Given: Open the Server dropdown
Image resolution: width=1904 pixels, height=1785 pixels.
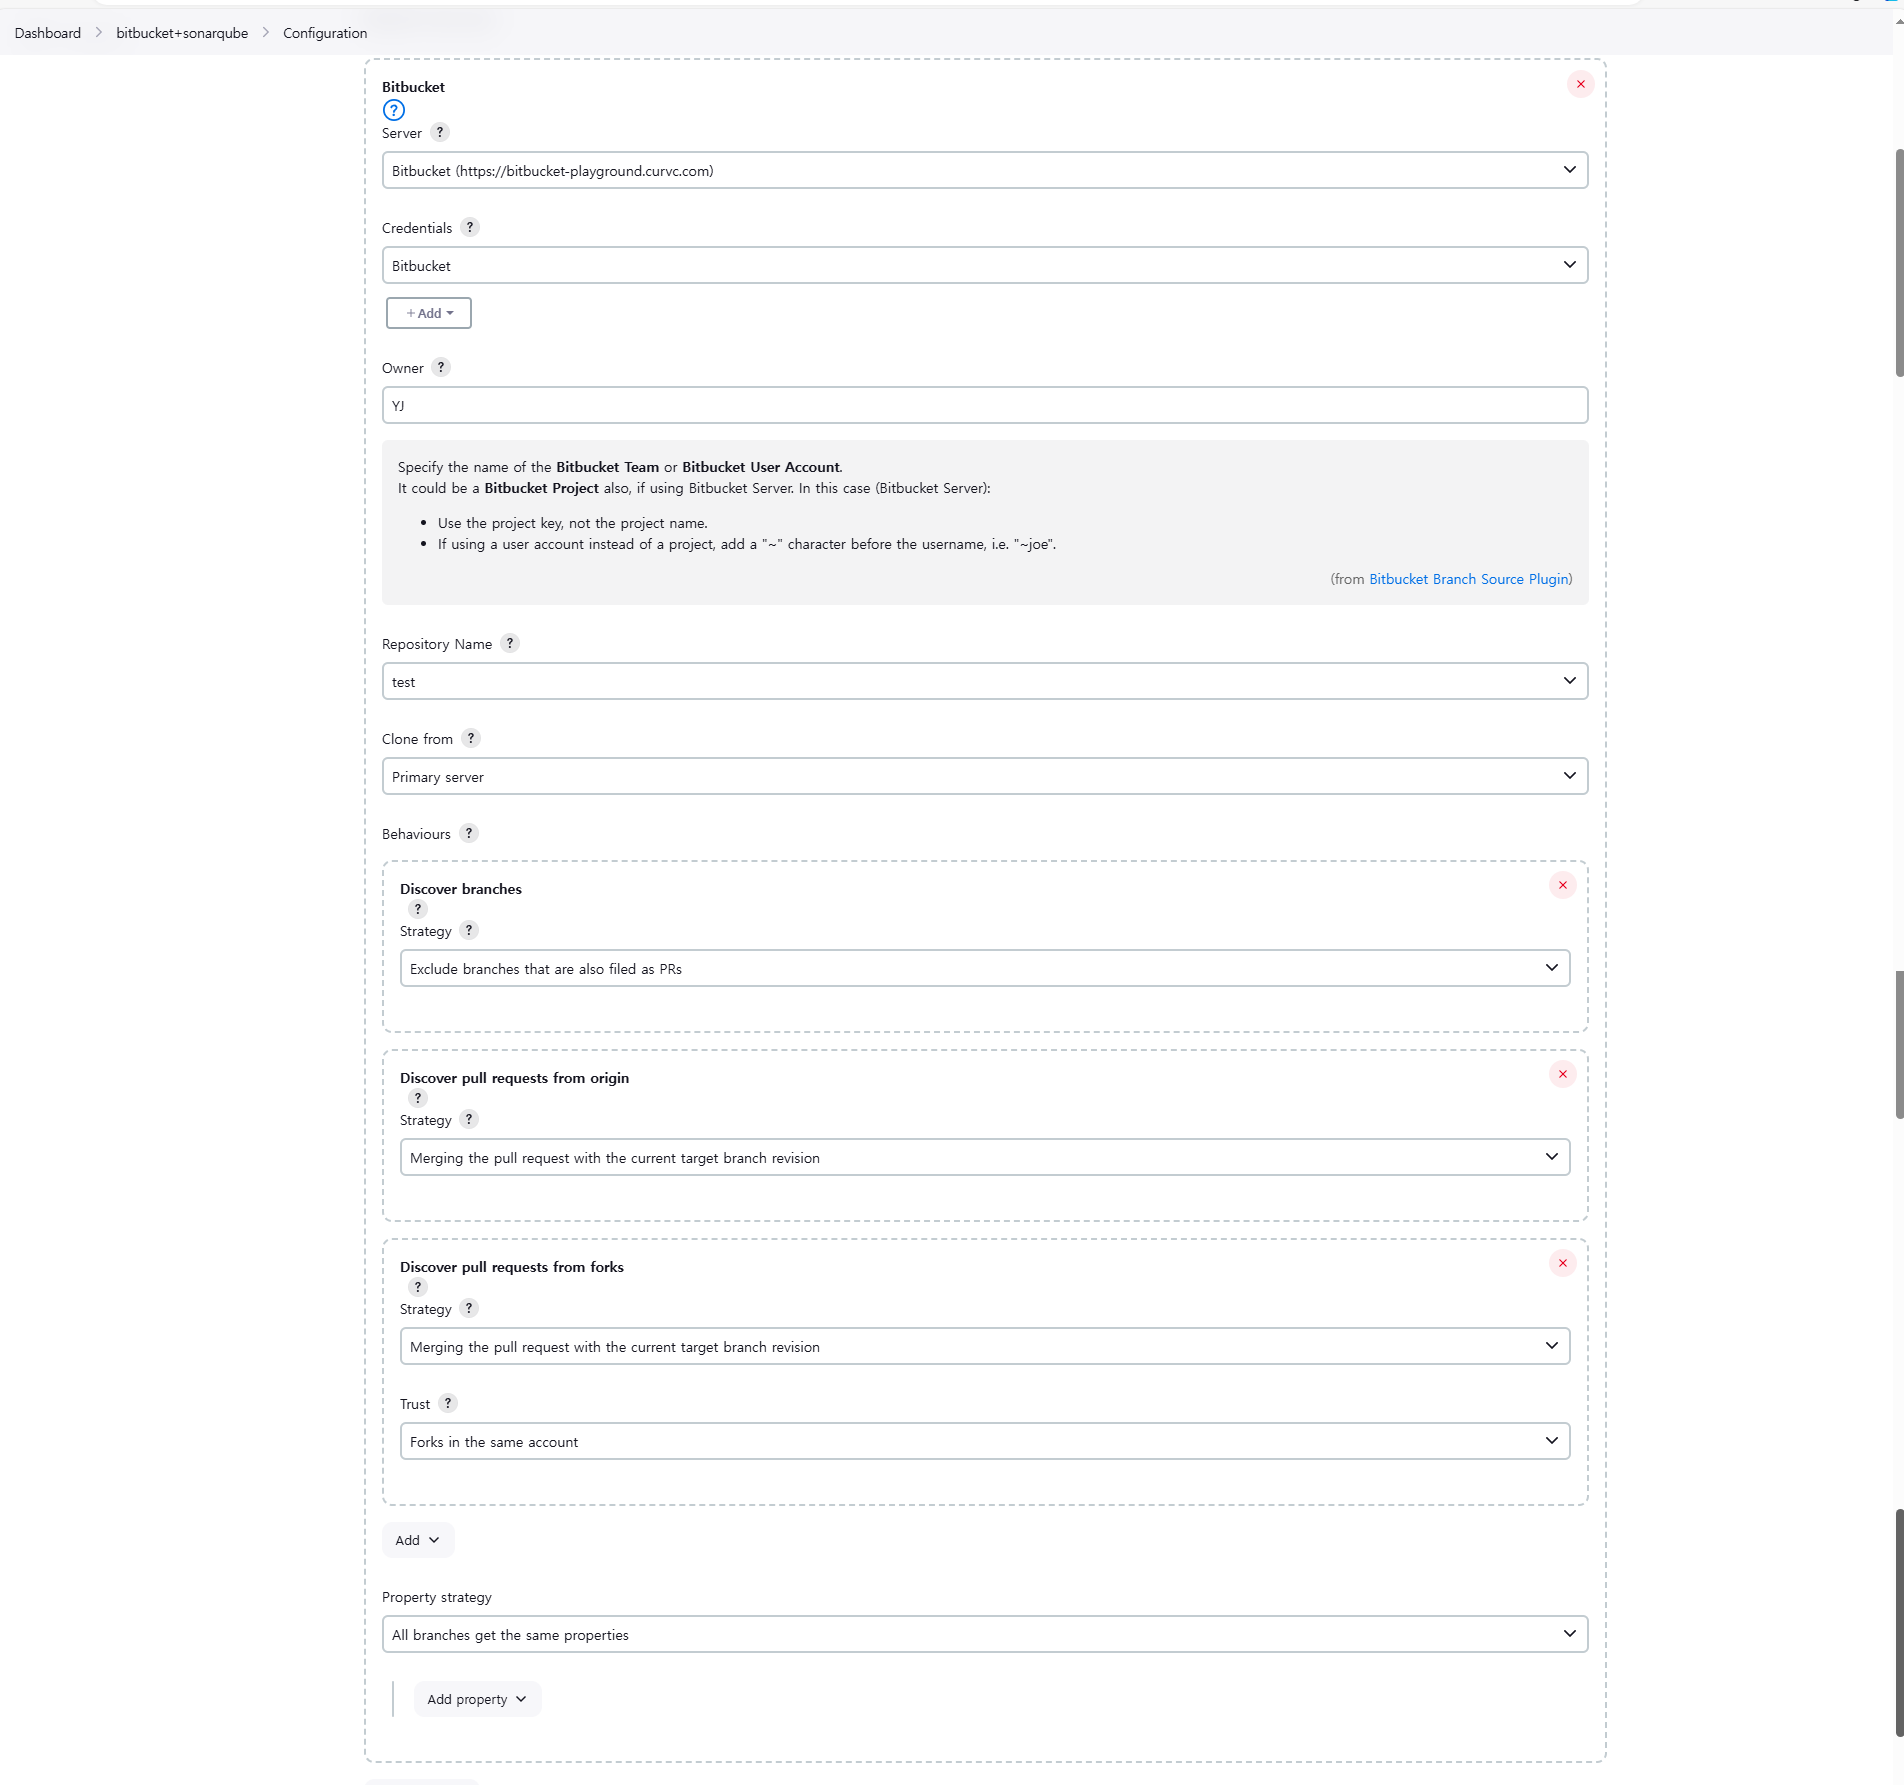Looking at the screenshot, I should pyautogui.click(x=985, y=170).
